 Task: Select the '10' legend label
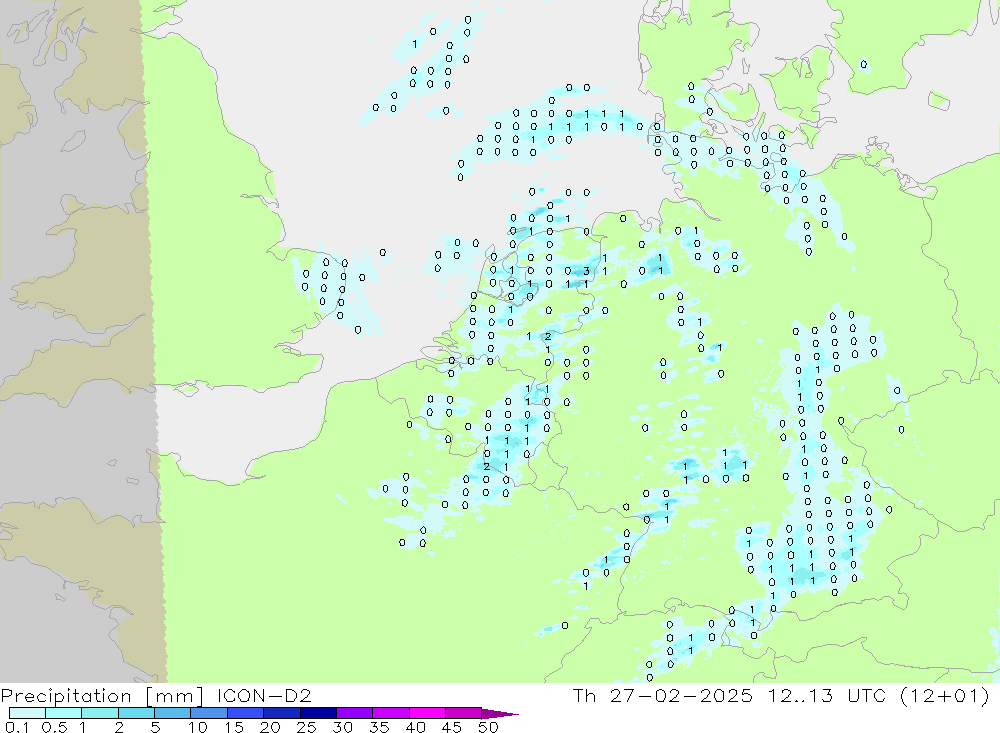coord(197,727)
